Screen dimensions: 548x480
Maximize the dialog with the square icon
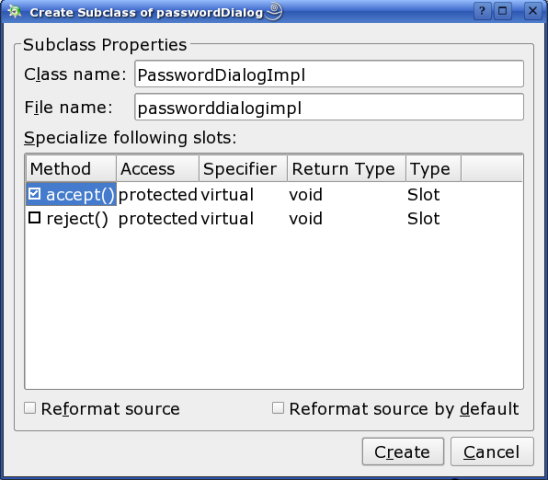[503, 11]
